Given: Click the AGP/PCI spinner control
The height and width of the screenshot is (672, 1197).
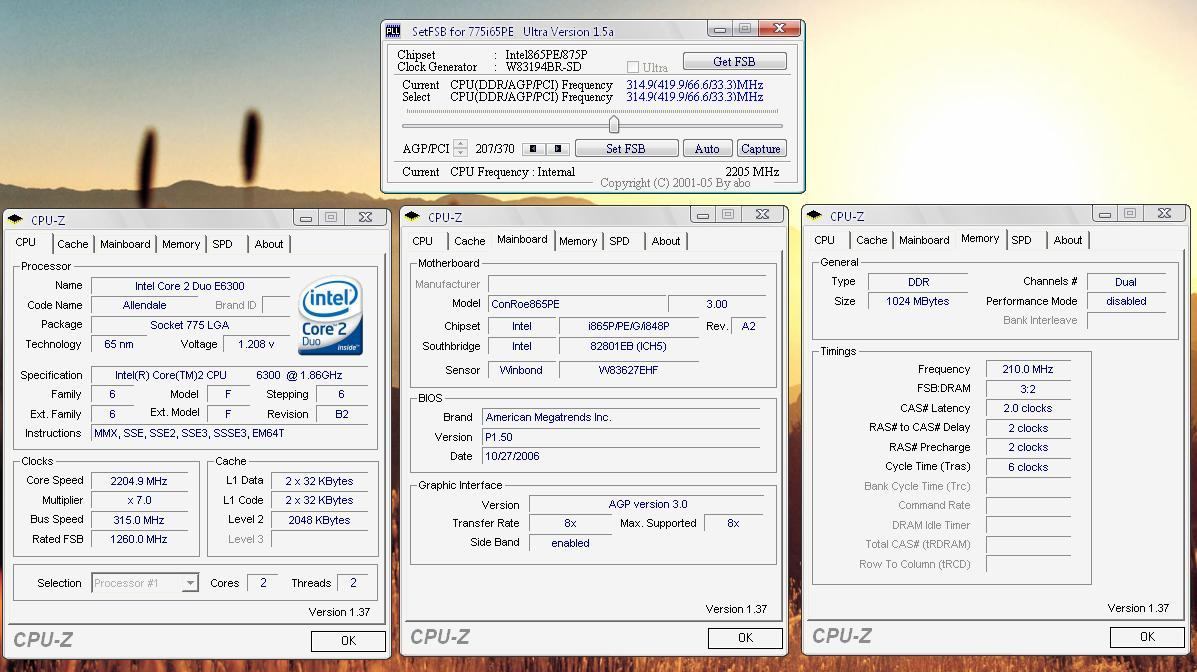Looking at the screenshot, I should (460, 148).
